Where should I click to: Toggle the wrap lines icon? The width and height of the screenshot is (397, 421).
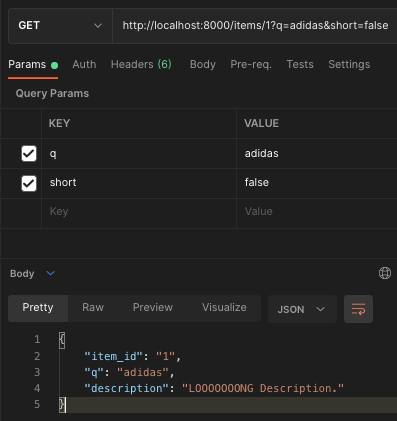[x=358, y=309]
